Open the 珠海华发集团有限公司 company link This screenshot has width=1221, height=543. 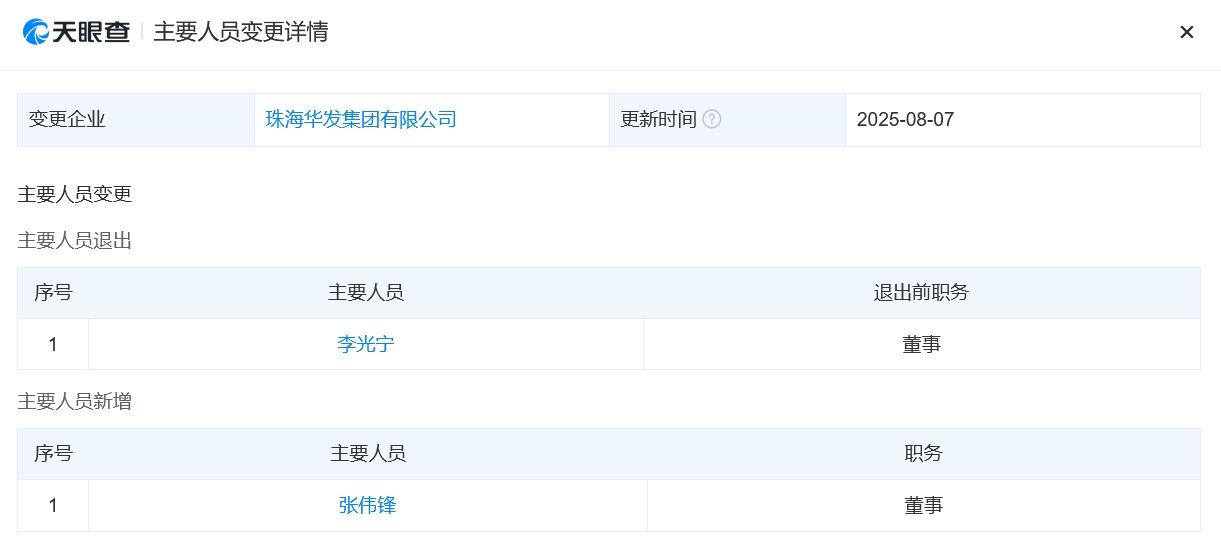(x=361, y=119)
